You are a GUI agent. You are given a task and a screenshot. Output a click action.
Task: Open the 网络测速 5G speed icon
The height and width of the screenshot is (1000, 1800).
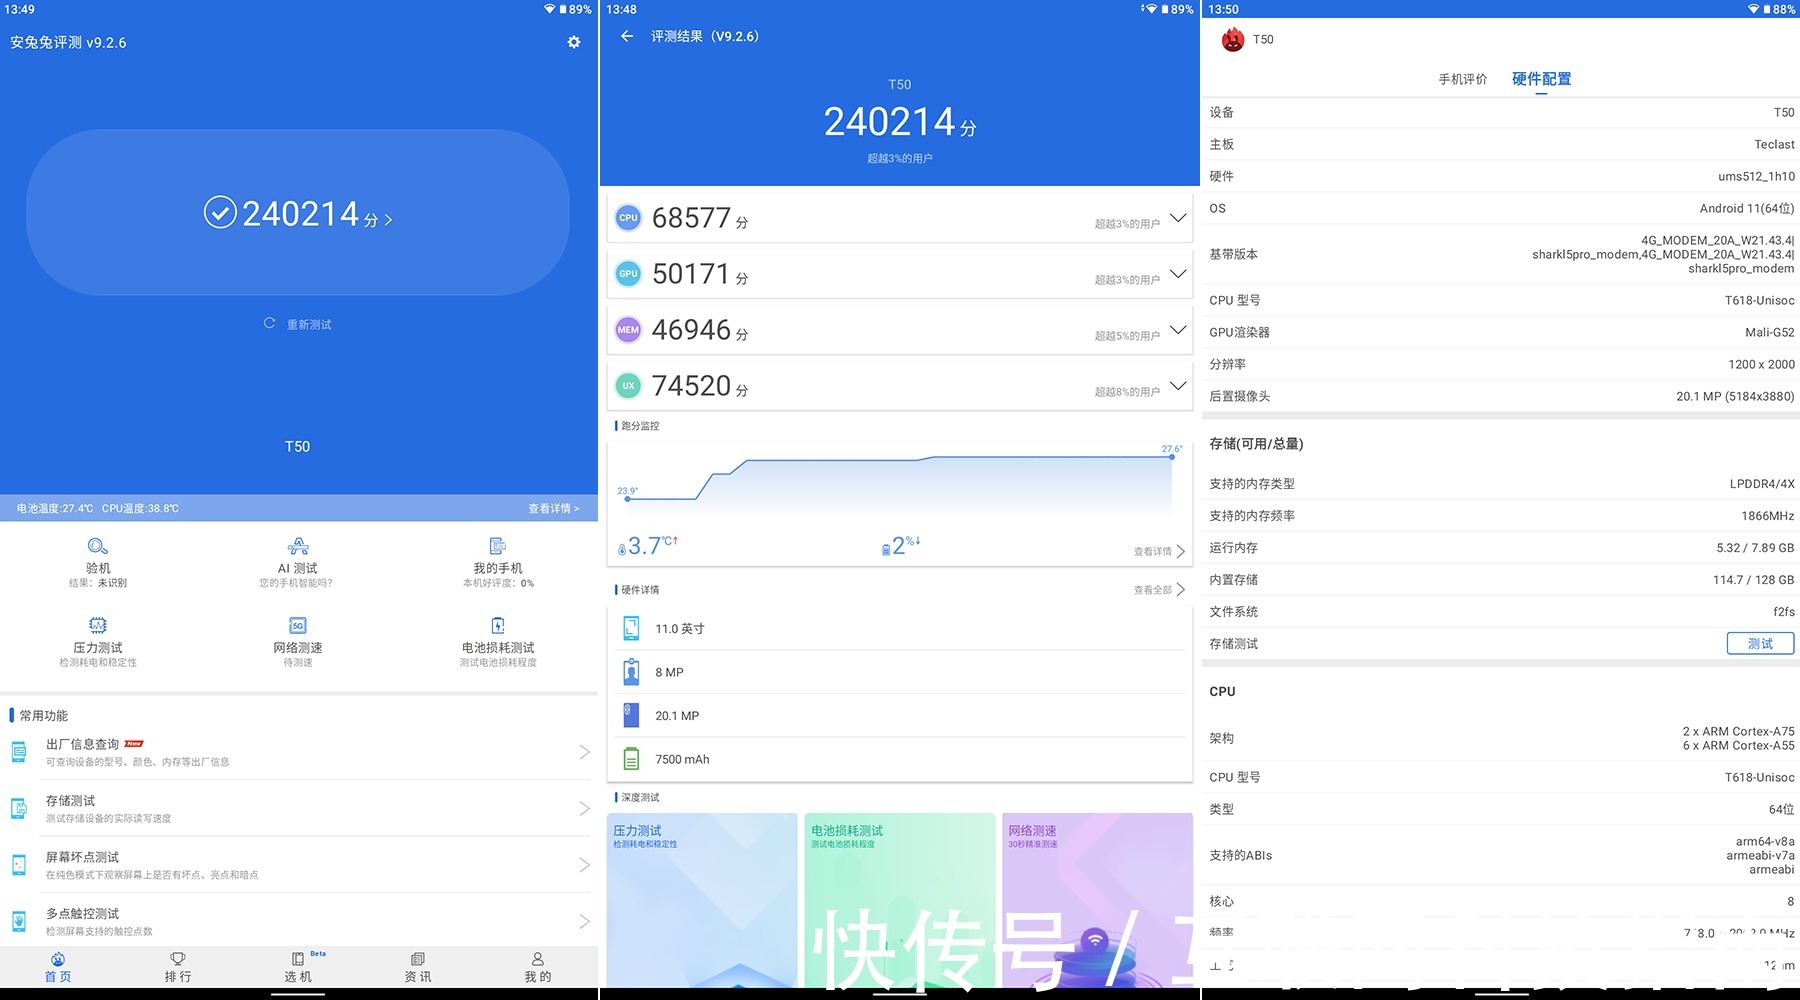point(298,625)
